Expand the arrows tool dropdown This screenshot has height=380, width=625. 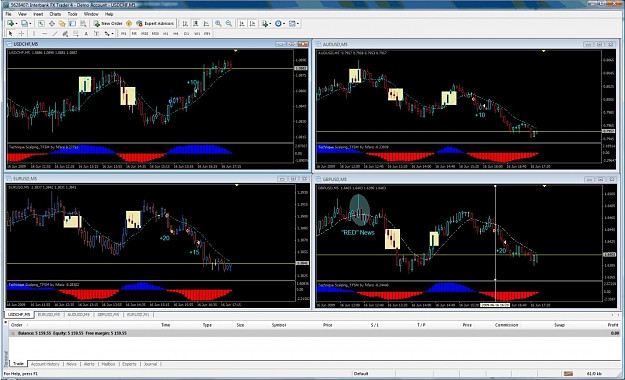[113, 34]
